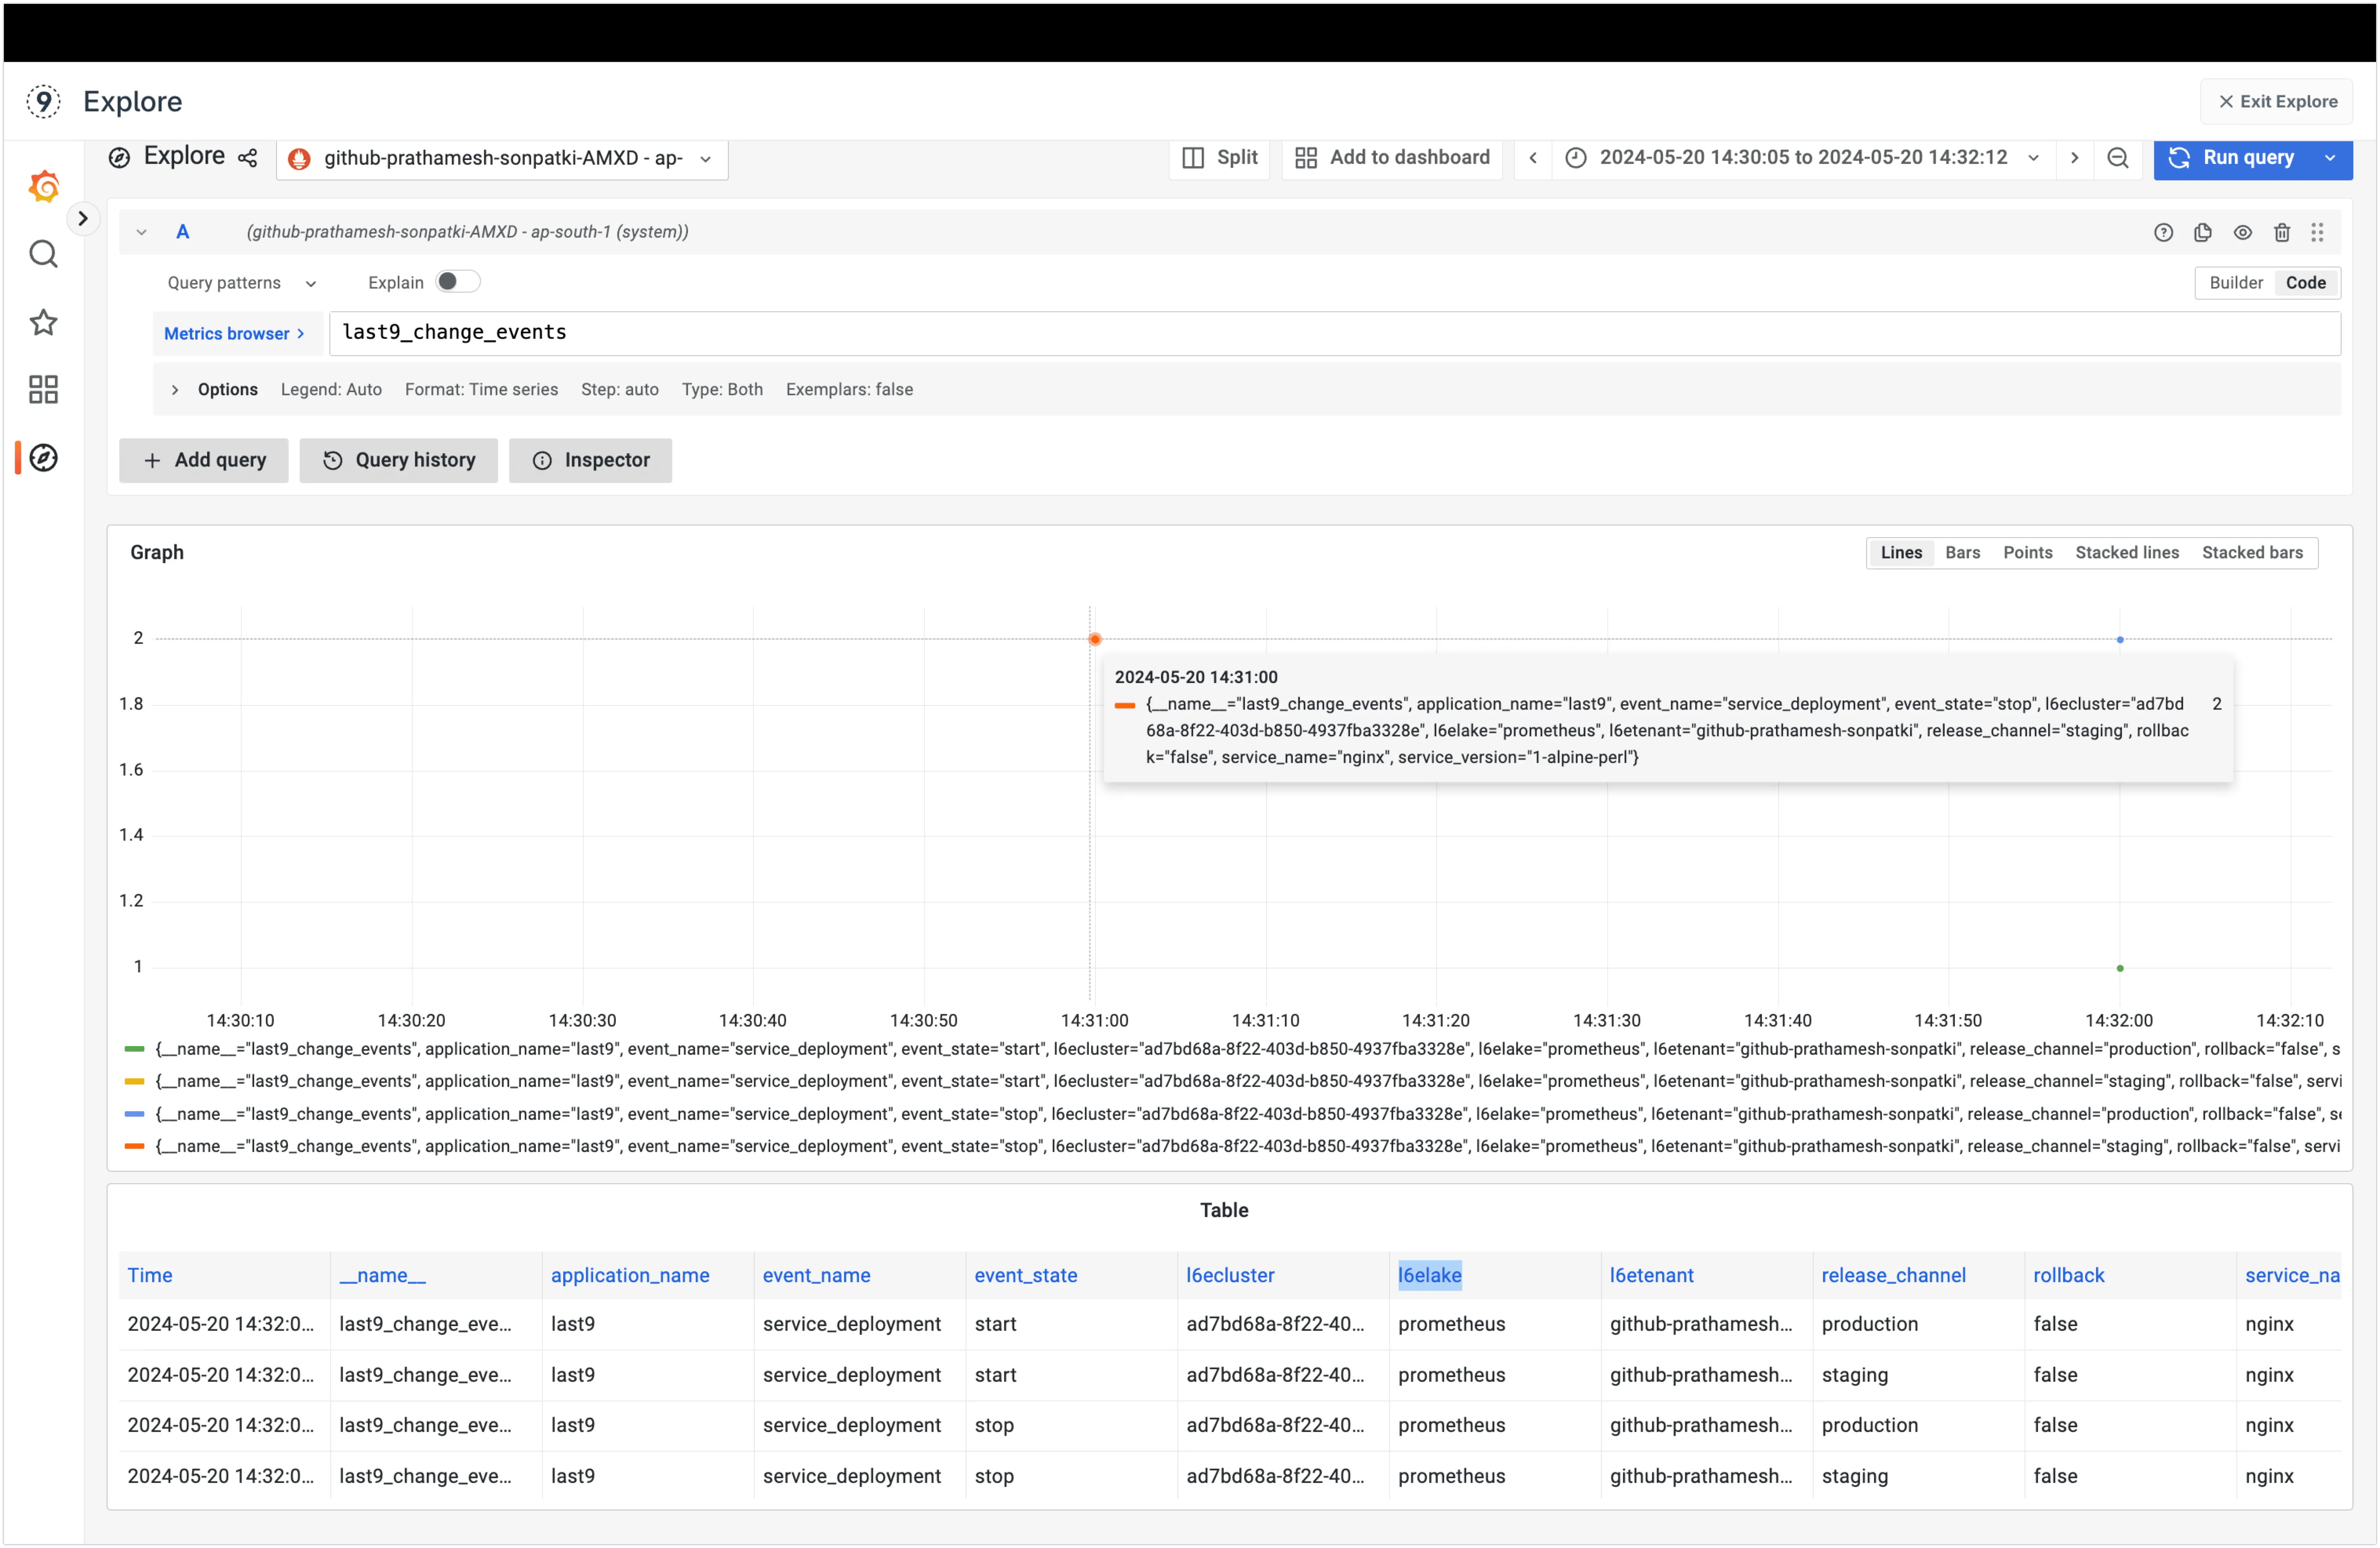Open the data source picker dropdown
The image size is (2380, 1548).
point(502,158)
